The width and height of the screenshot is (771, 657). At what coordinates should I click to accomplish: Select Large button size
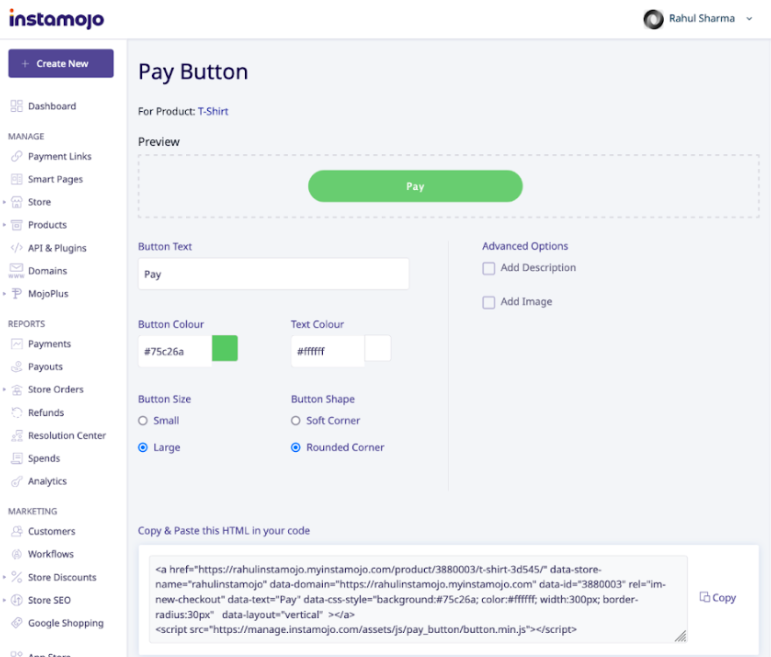(143, 448)
